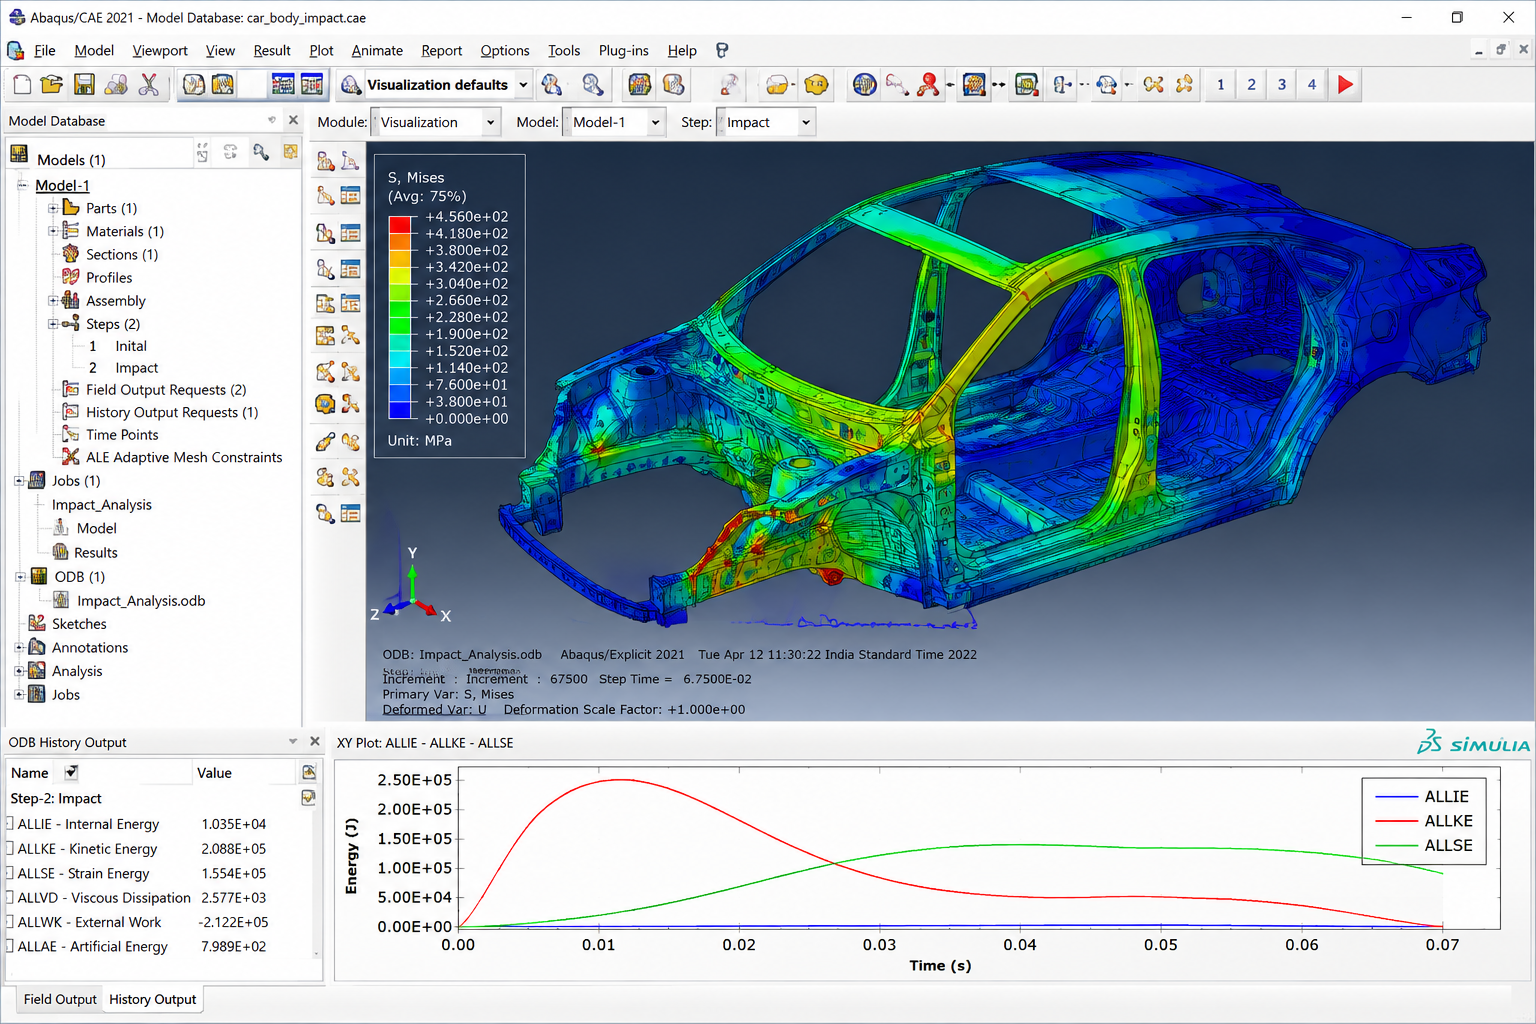Viewport: 1536px width, 1024px height.
Task: Open the Step dropdown showing Impact
Action: click(x=765, y=122)
